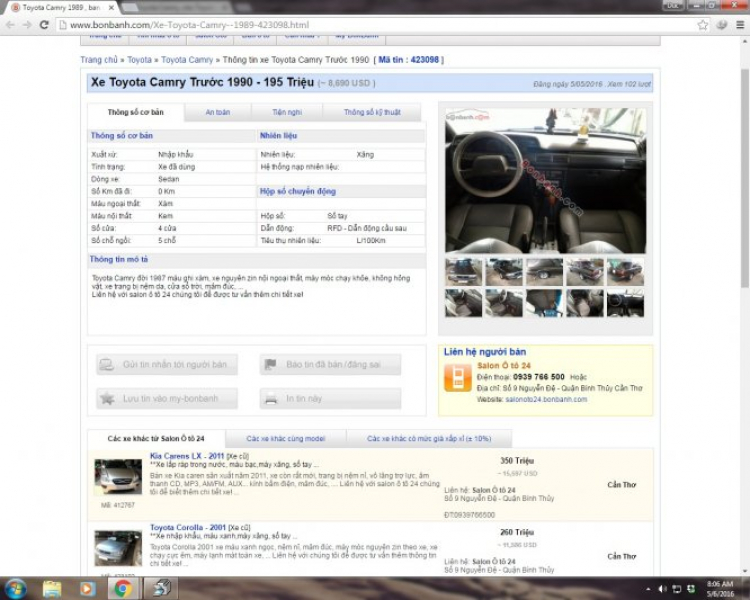Select second thumbnail in top row
Viewport: 750px width, 600px height.
coord(504,272)
